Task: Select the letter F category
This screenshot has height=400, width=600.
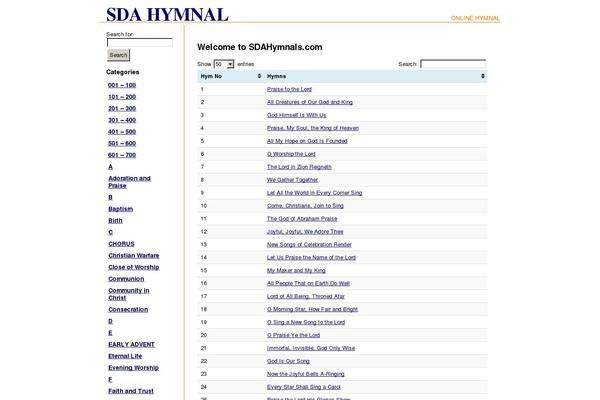Action: pos(110,379)
